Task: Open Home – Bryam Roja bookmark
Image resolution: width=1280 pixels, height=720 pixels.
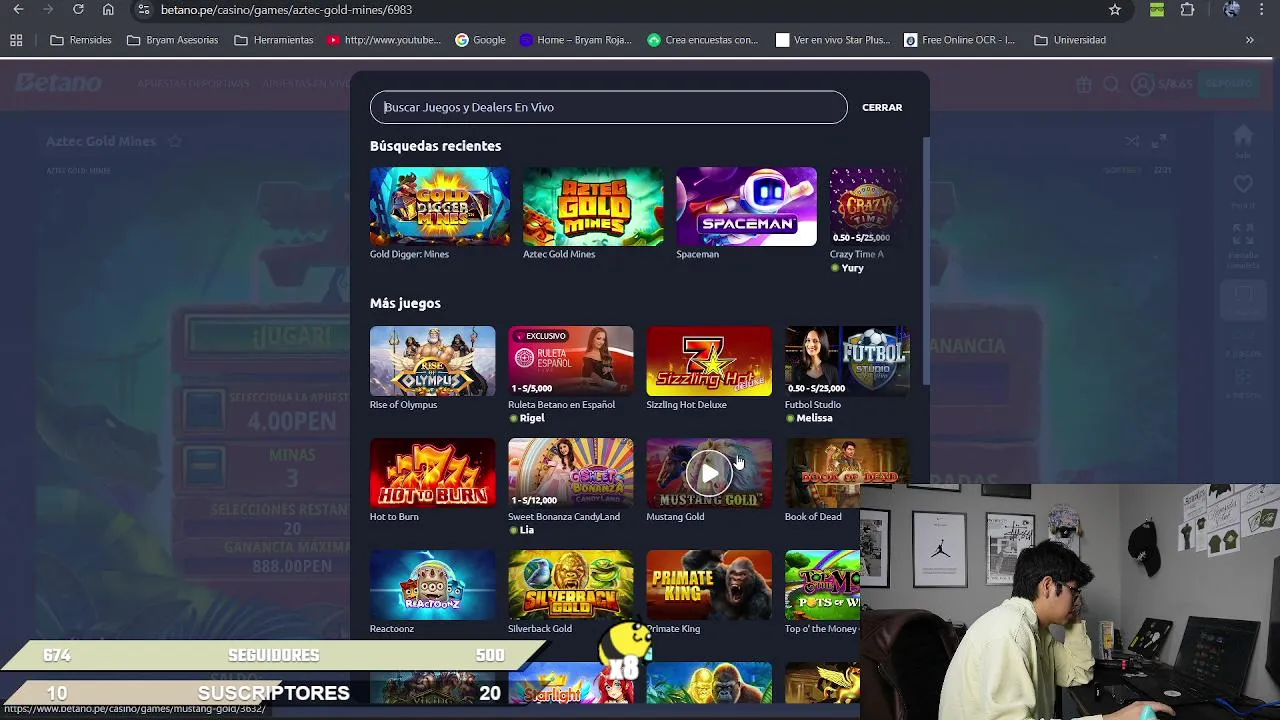Action: (576, 40)
